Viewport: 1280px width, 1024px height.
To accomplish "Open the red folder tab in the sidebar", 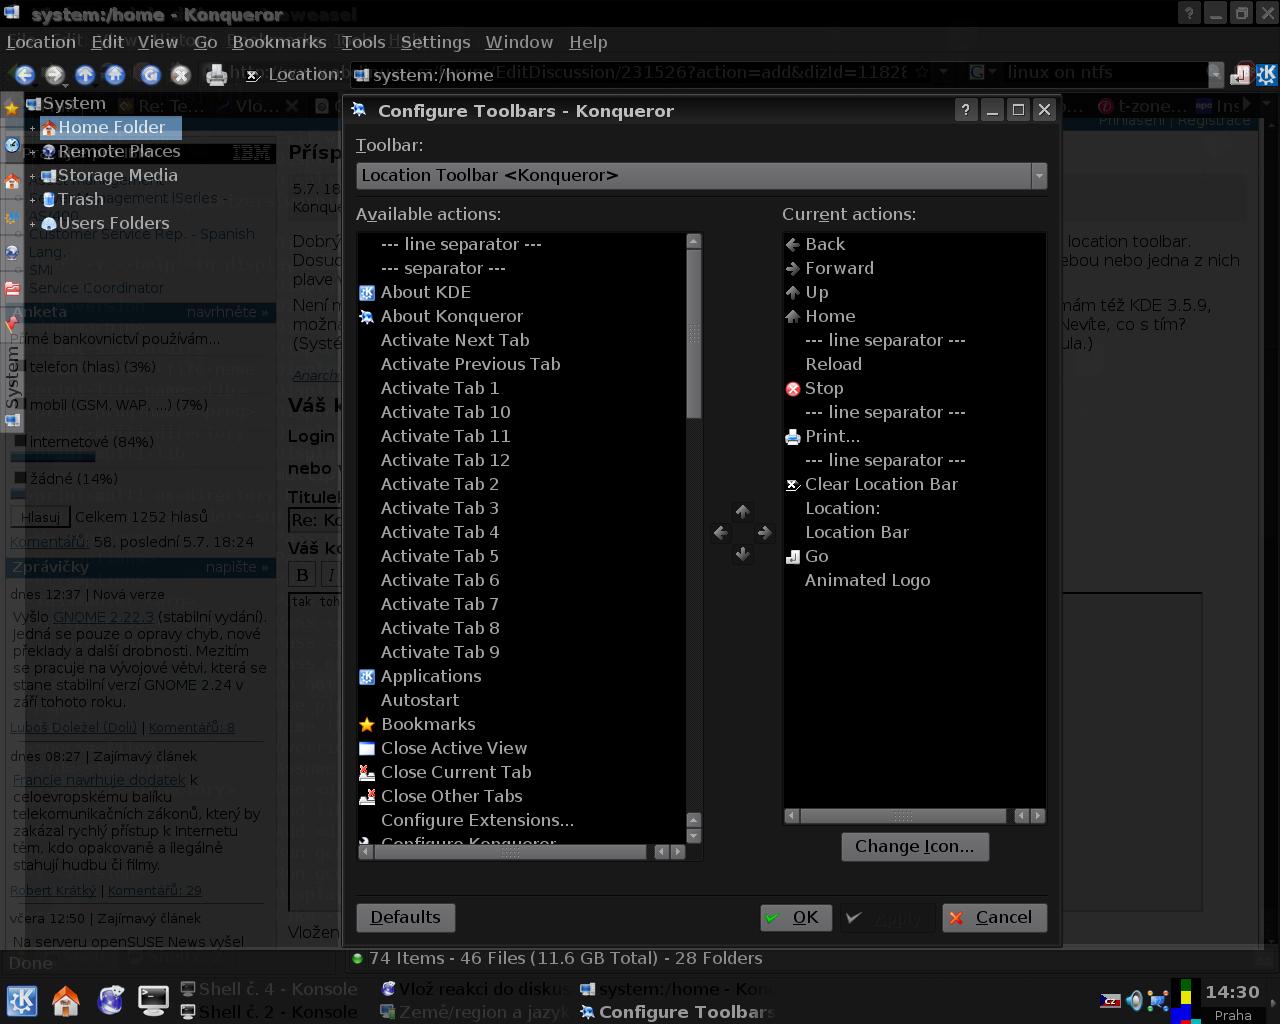I will [12, 288].
